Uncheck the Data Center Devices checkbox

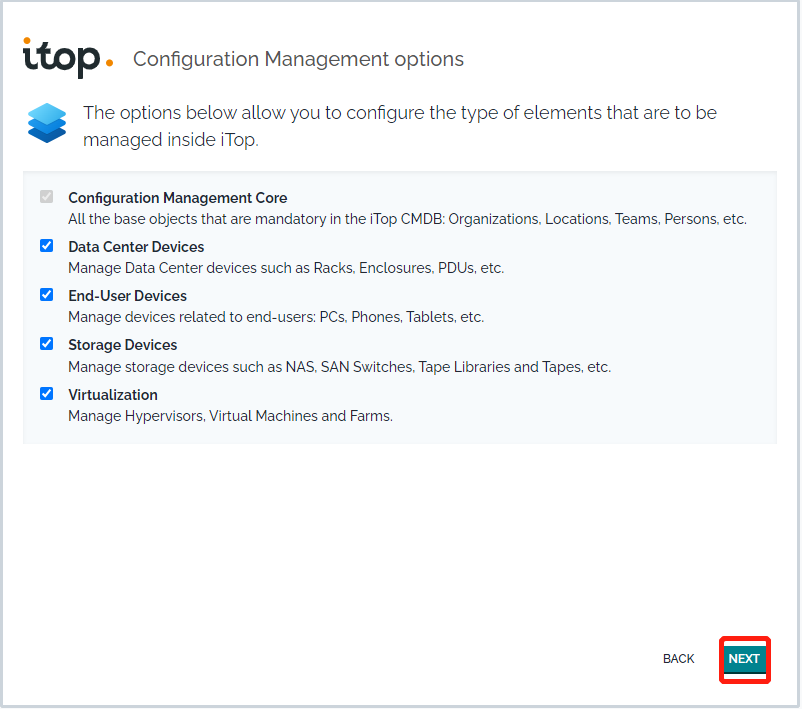coord(47,246)
